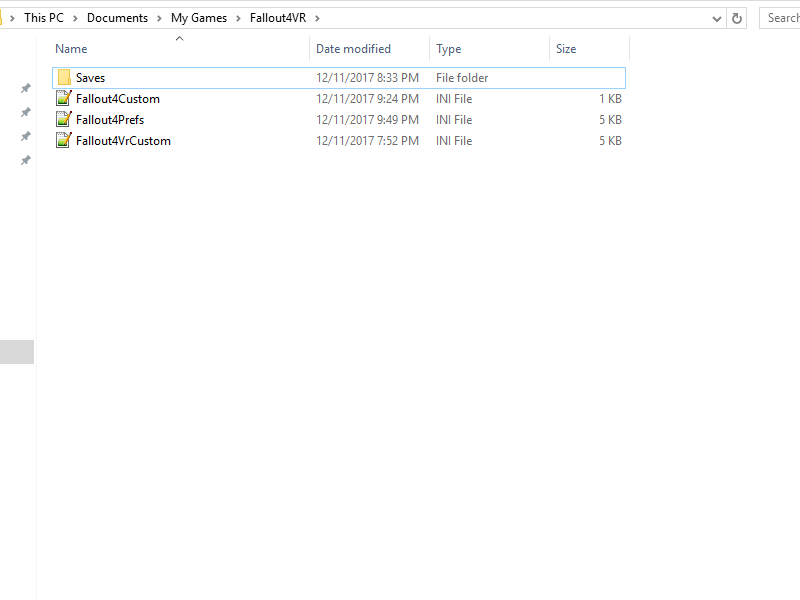Expand chevron after This PC breadcrumb
This screenshot has height=600, width=800.
tap(75, 18)
